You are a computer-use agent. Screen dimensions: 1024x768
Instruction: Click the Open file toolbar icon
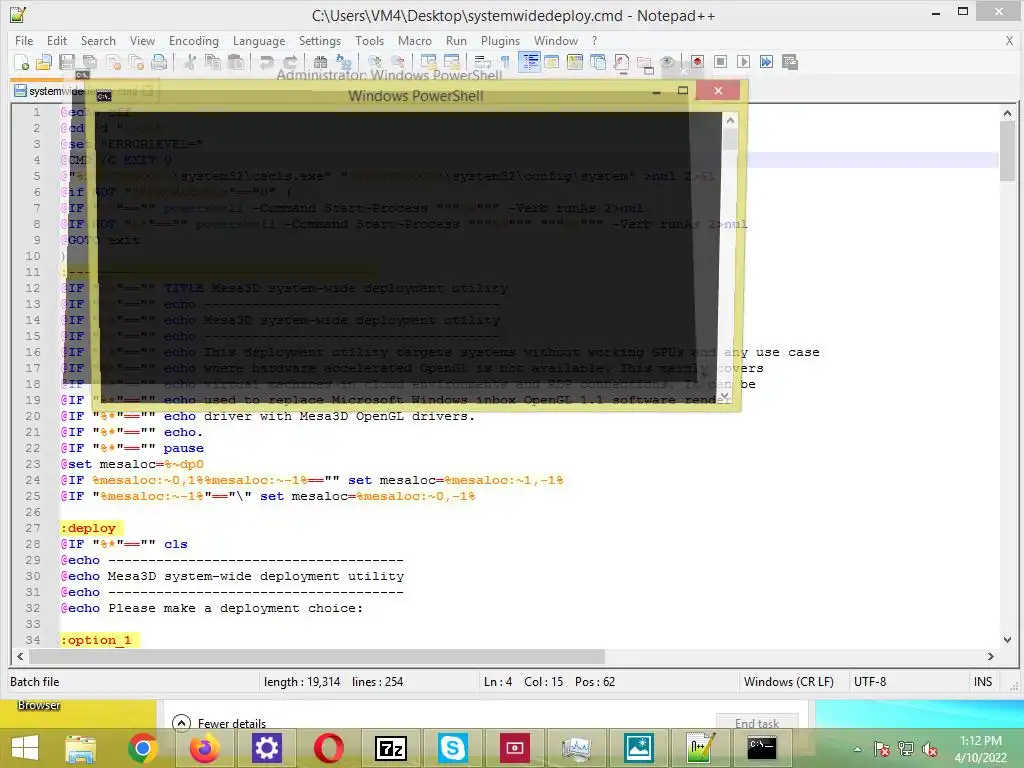point(44,62)
